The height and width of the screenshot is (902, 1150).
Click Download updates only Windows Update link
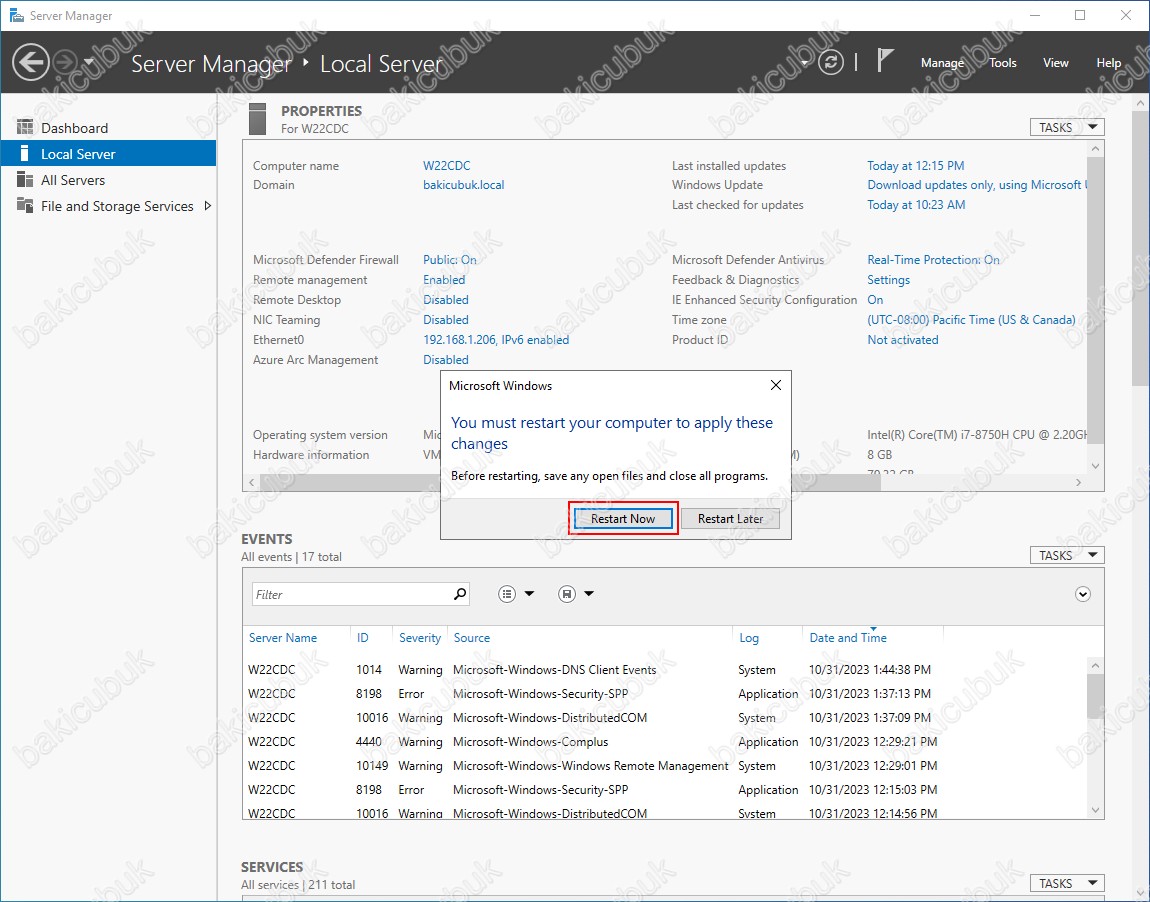pos(977,185)
